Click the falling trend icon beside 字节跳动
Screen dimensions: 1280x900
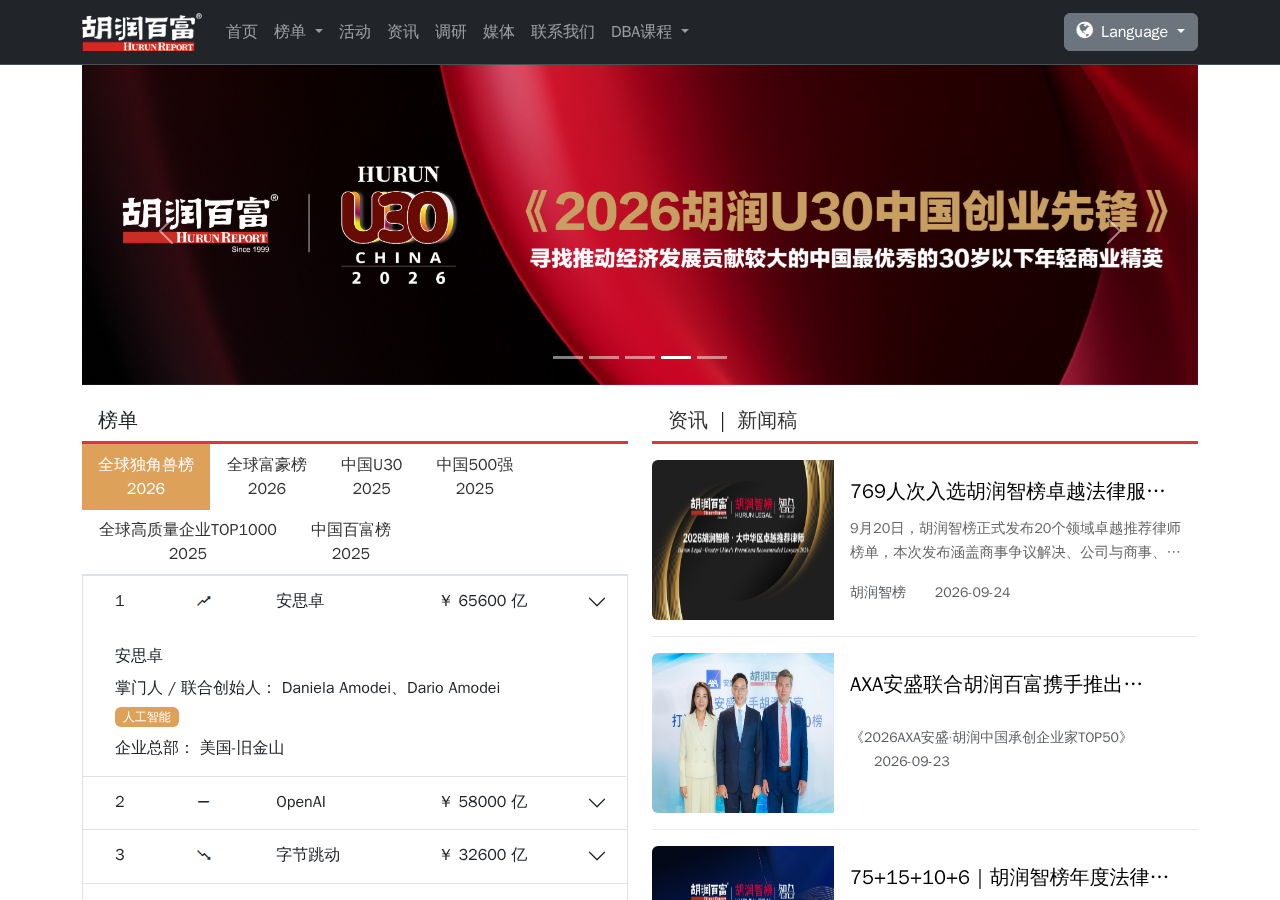[x=204, y=855]
